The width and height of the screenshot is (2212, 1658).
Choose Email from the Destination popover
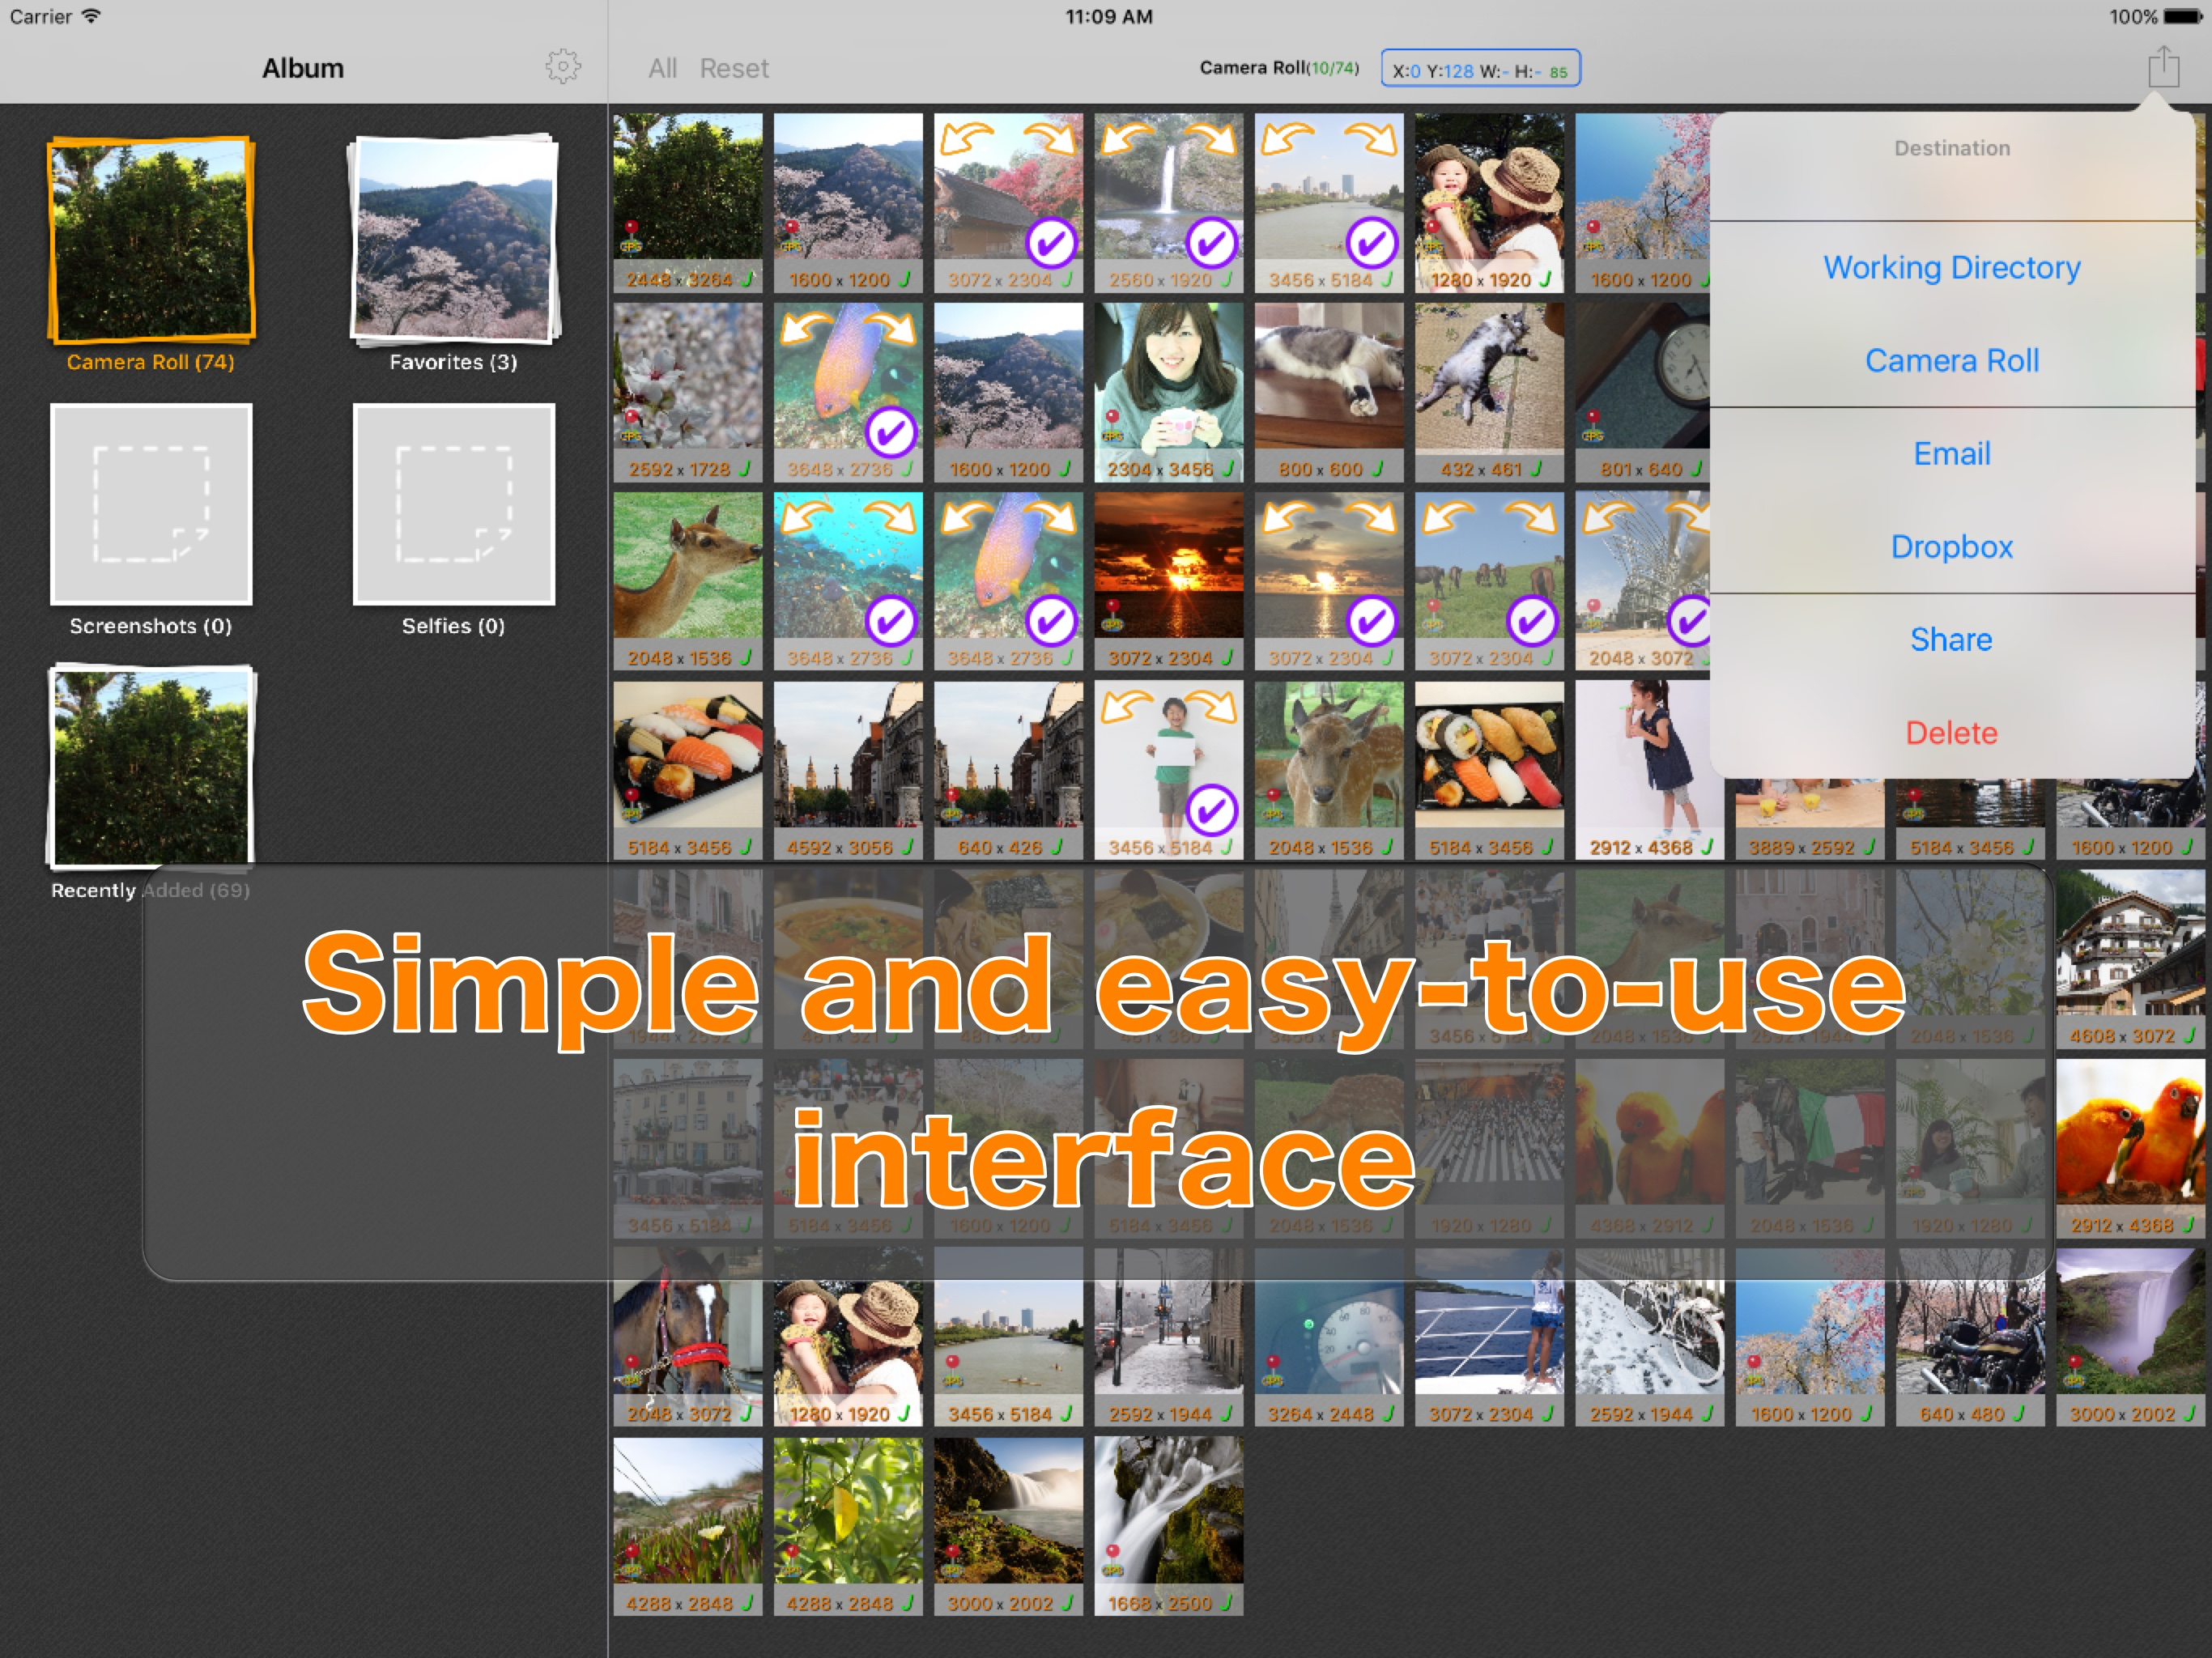point(1951,454)
